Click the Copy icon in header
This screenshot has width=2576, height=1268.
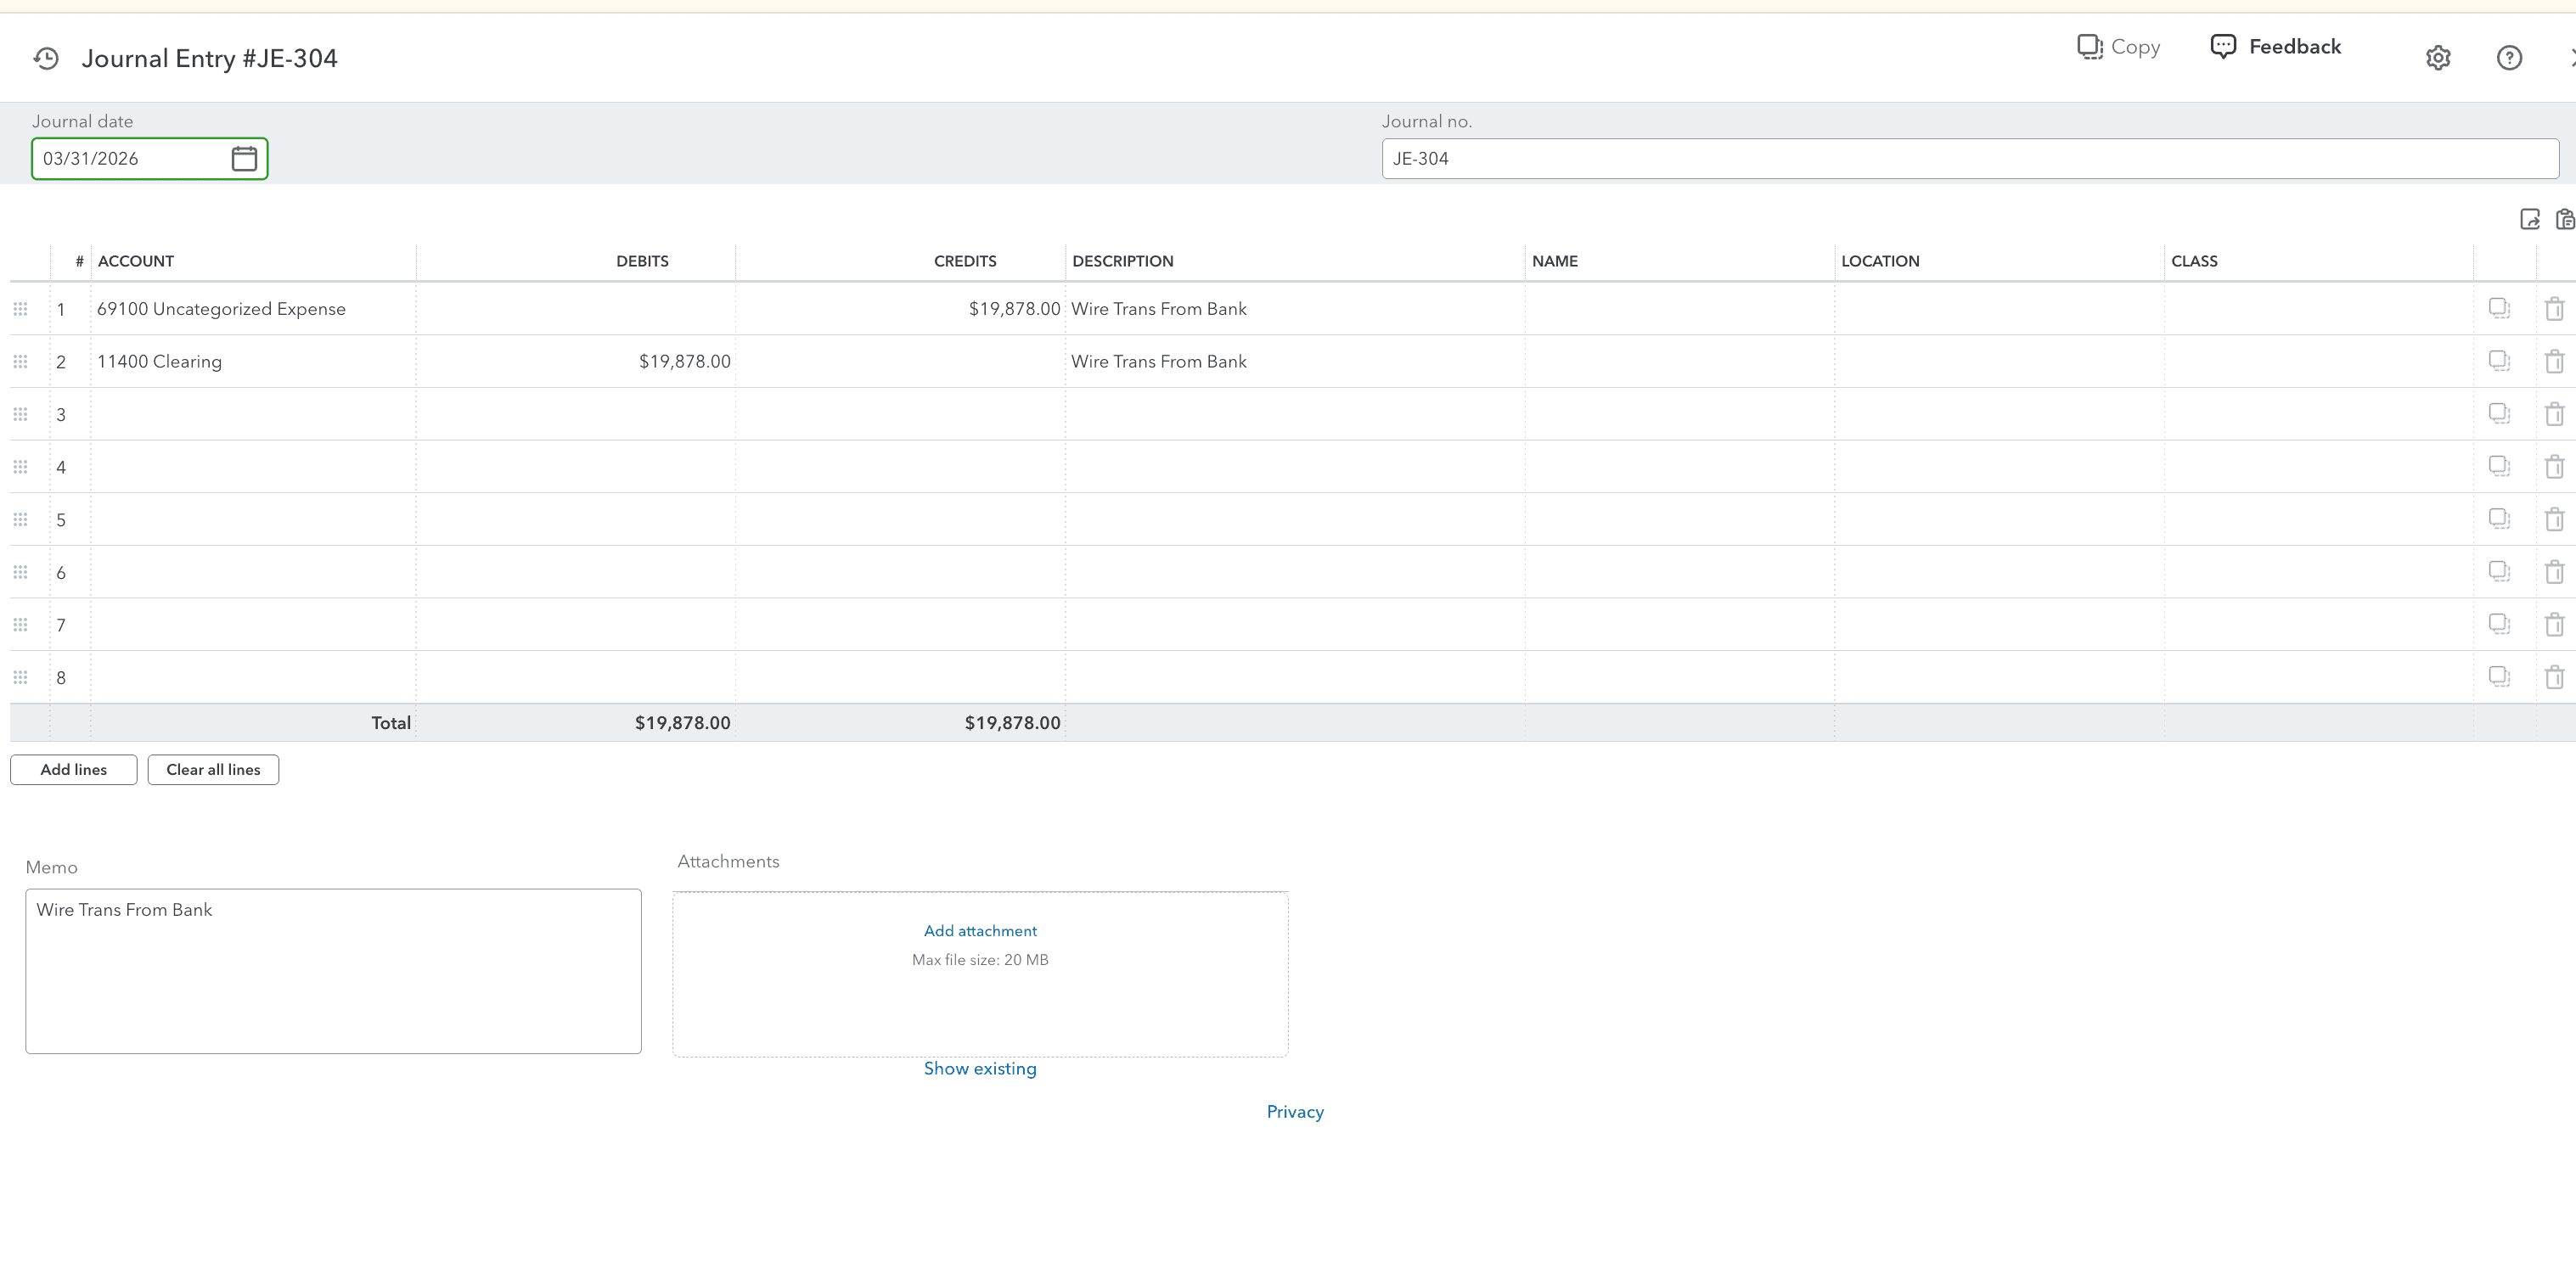[x=2090, y=47]
